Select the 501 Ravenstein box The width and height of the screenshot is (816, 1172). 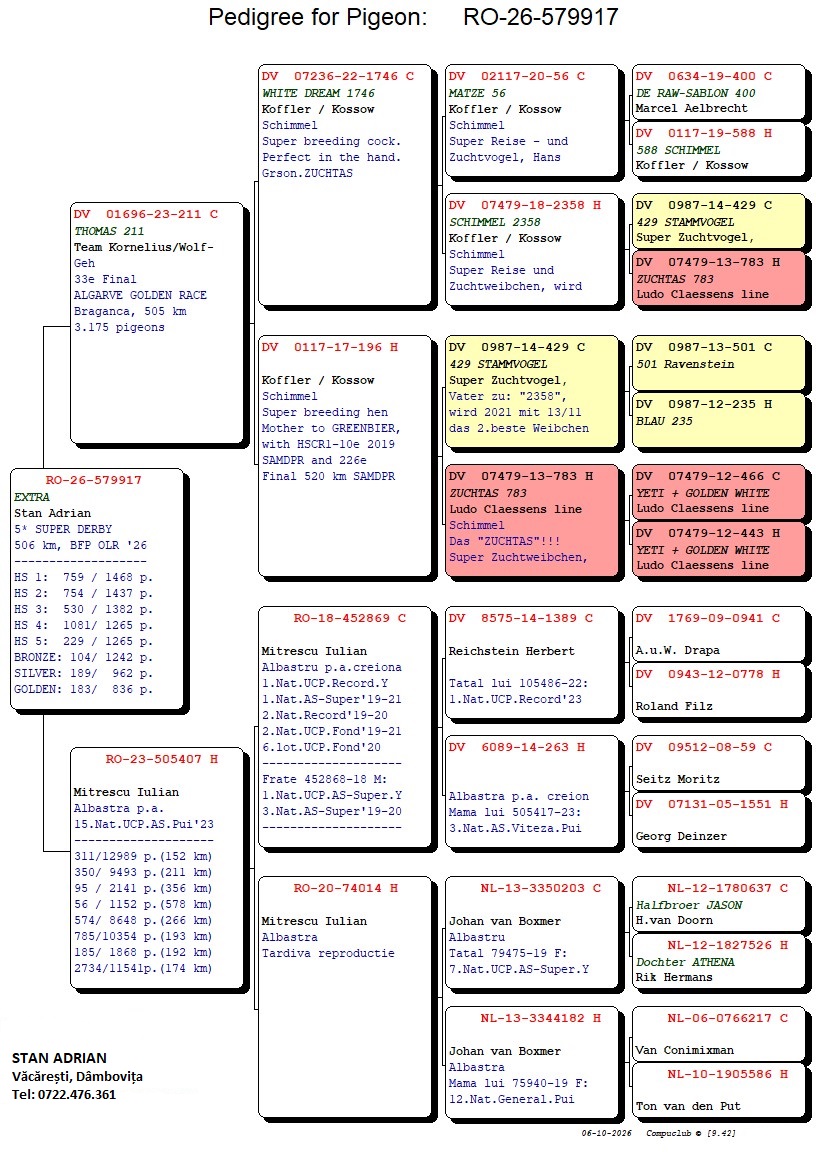(x=719, y=363)
